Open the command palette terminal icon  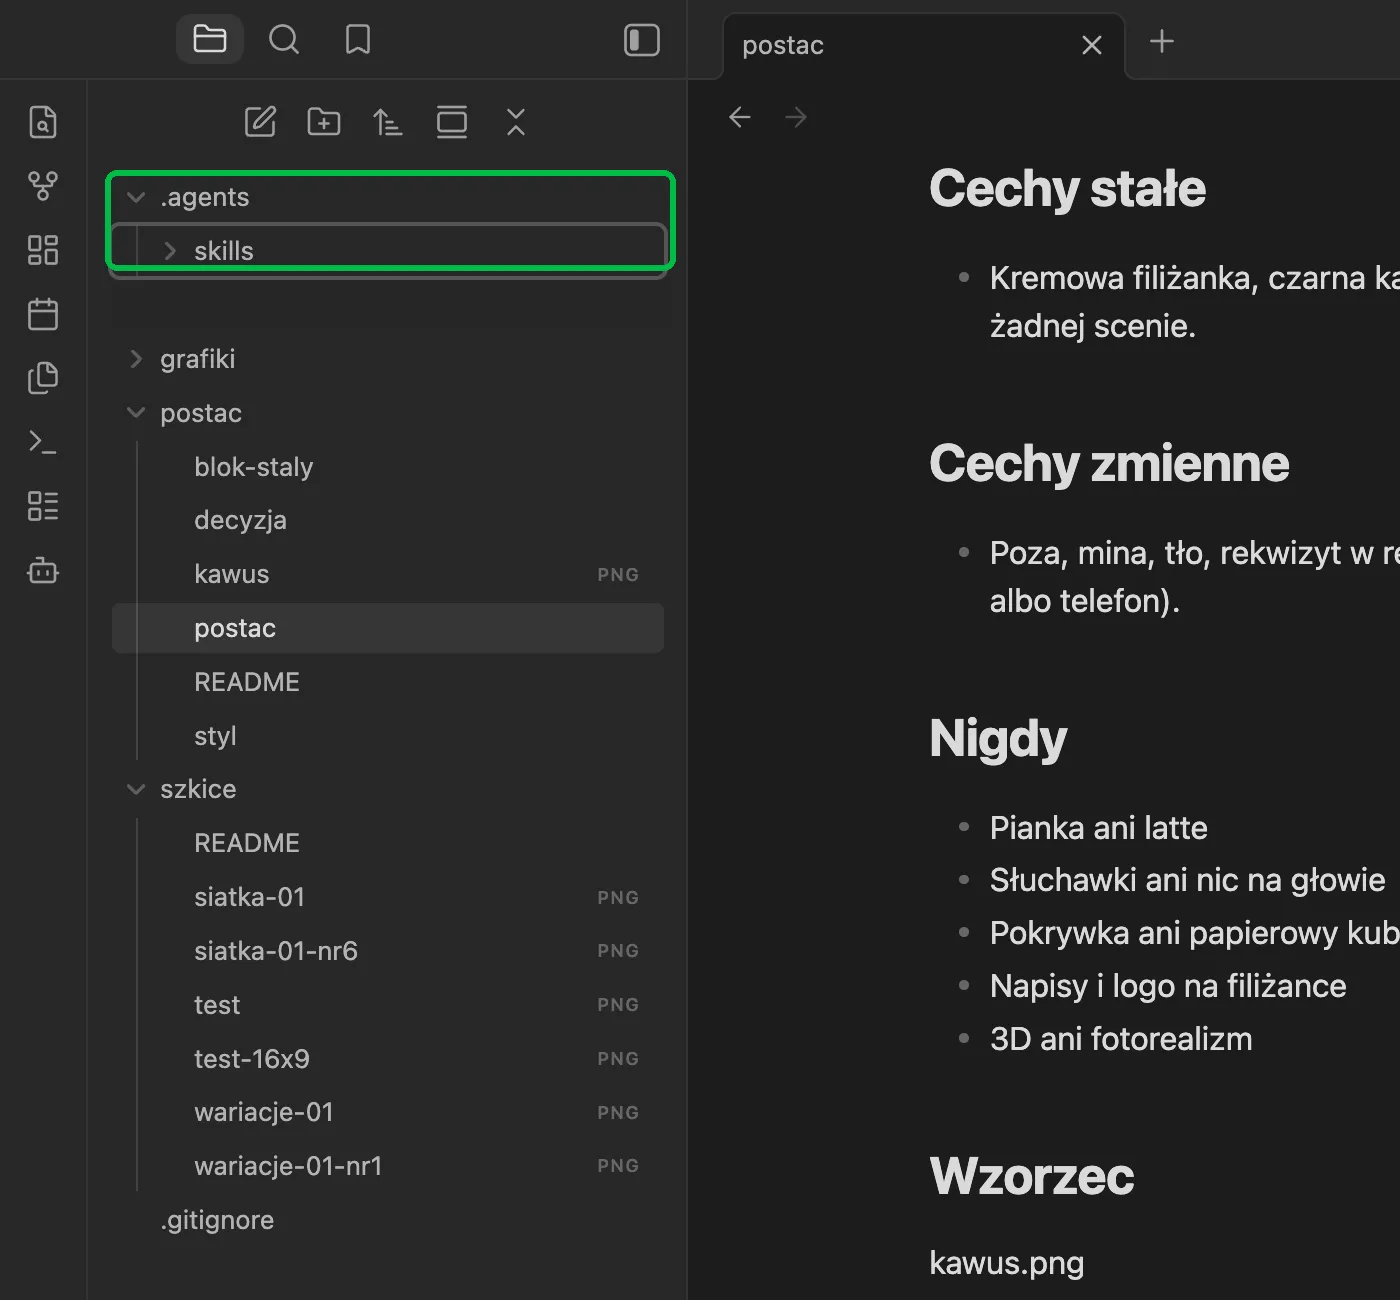43,442
